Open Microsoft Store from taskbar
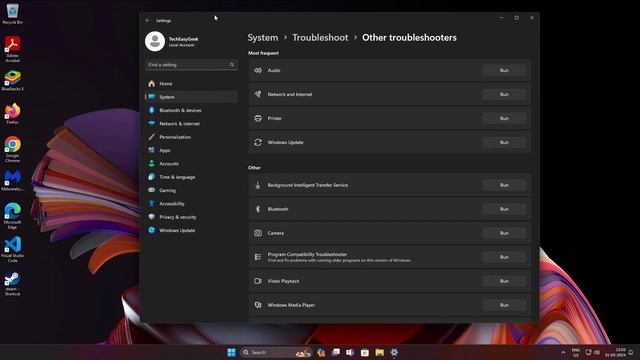The height and width of the screenshot is (360, 640). coord(365,352)
